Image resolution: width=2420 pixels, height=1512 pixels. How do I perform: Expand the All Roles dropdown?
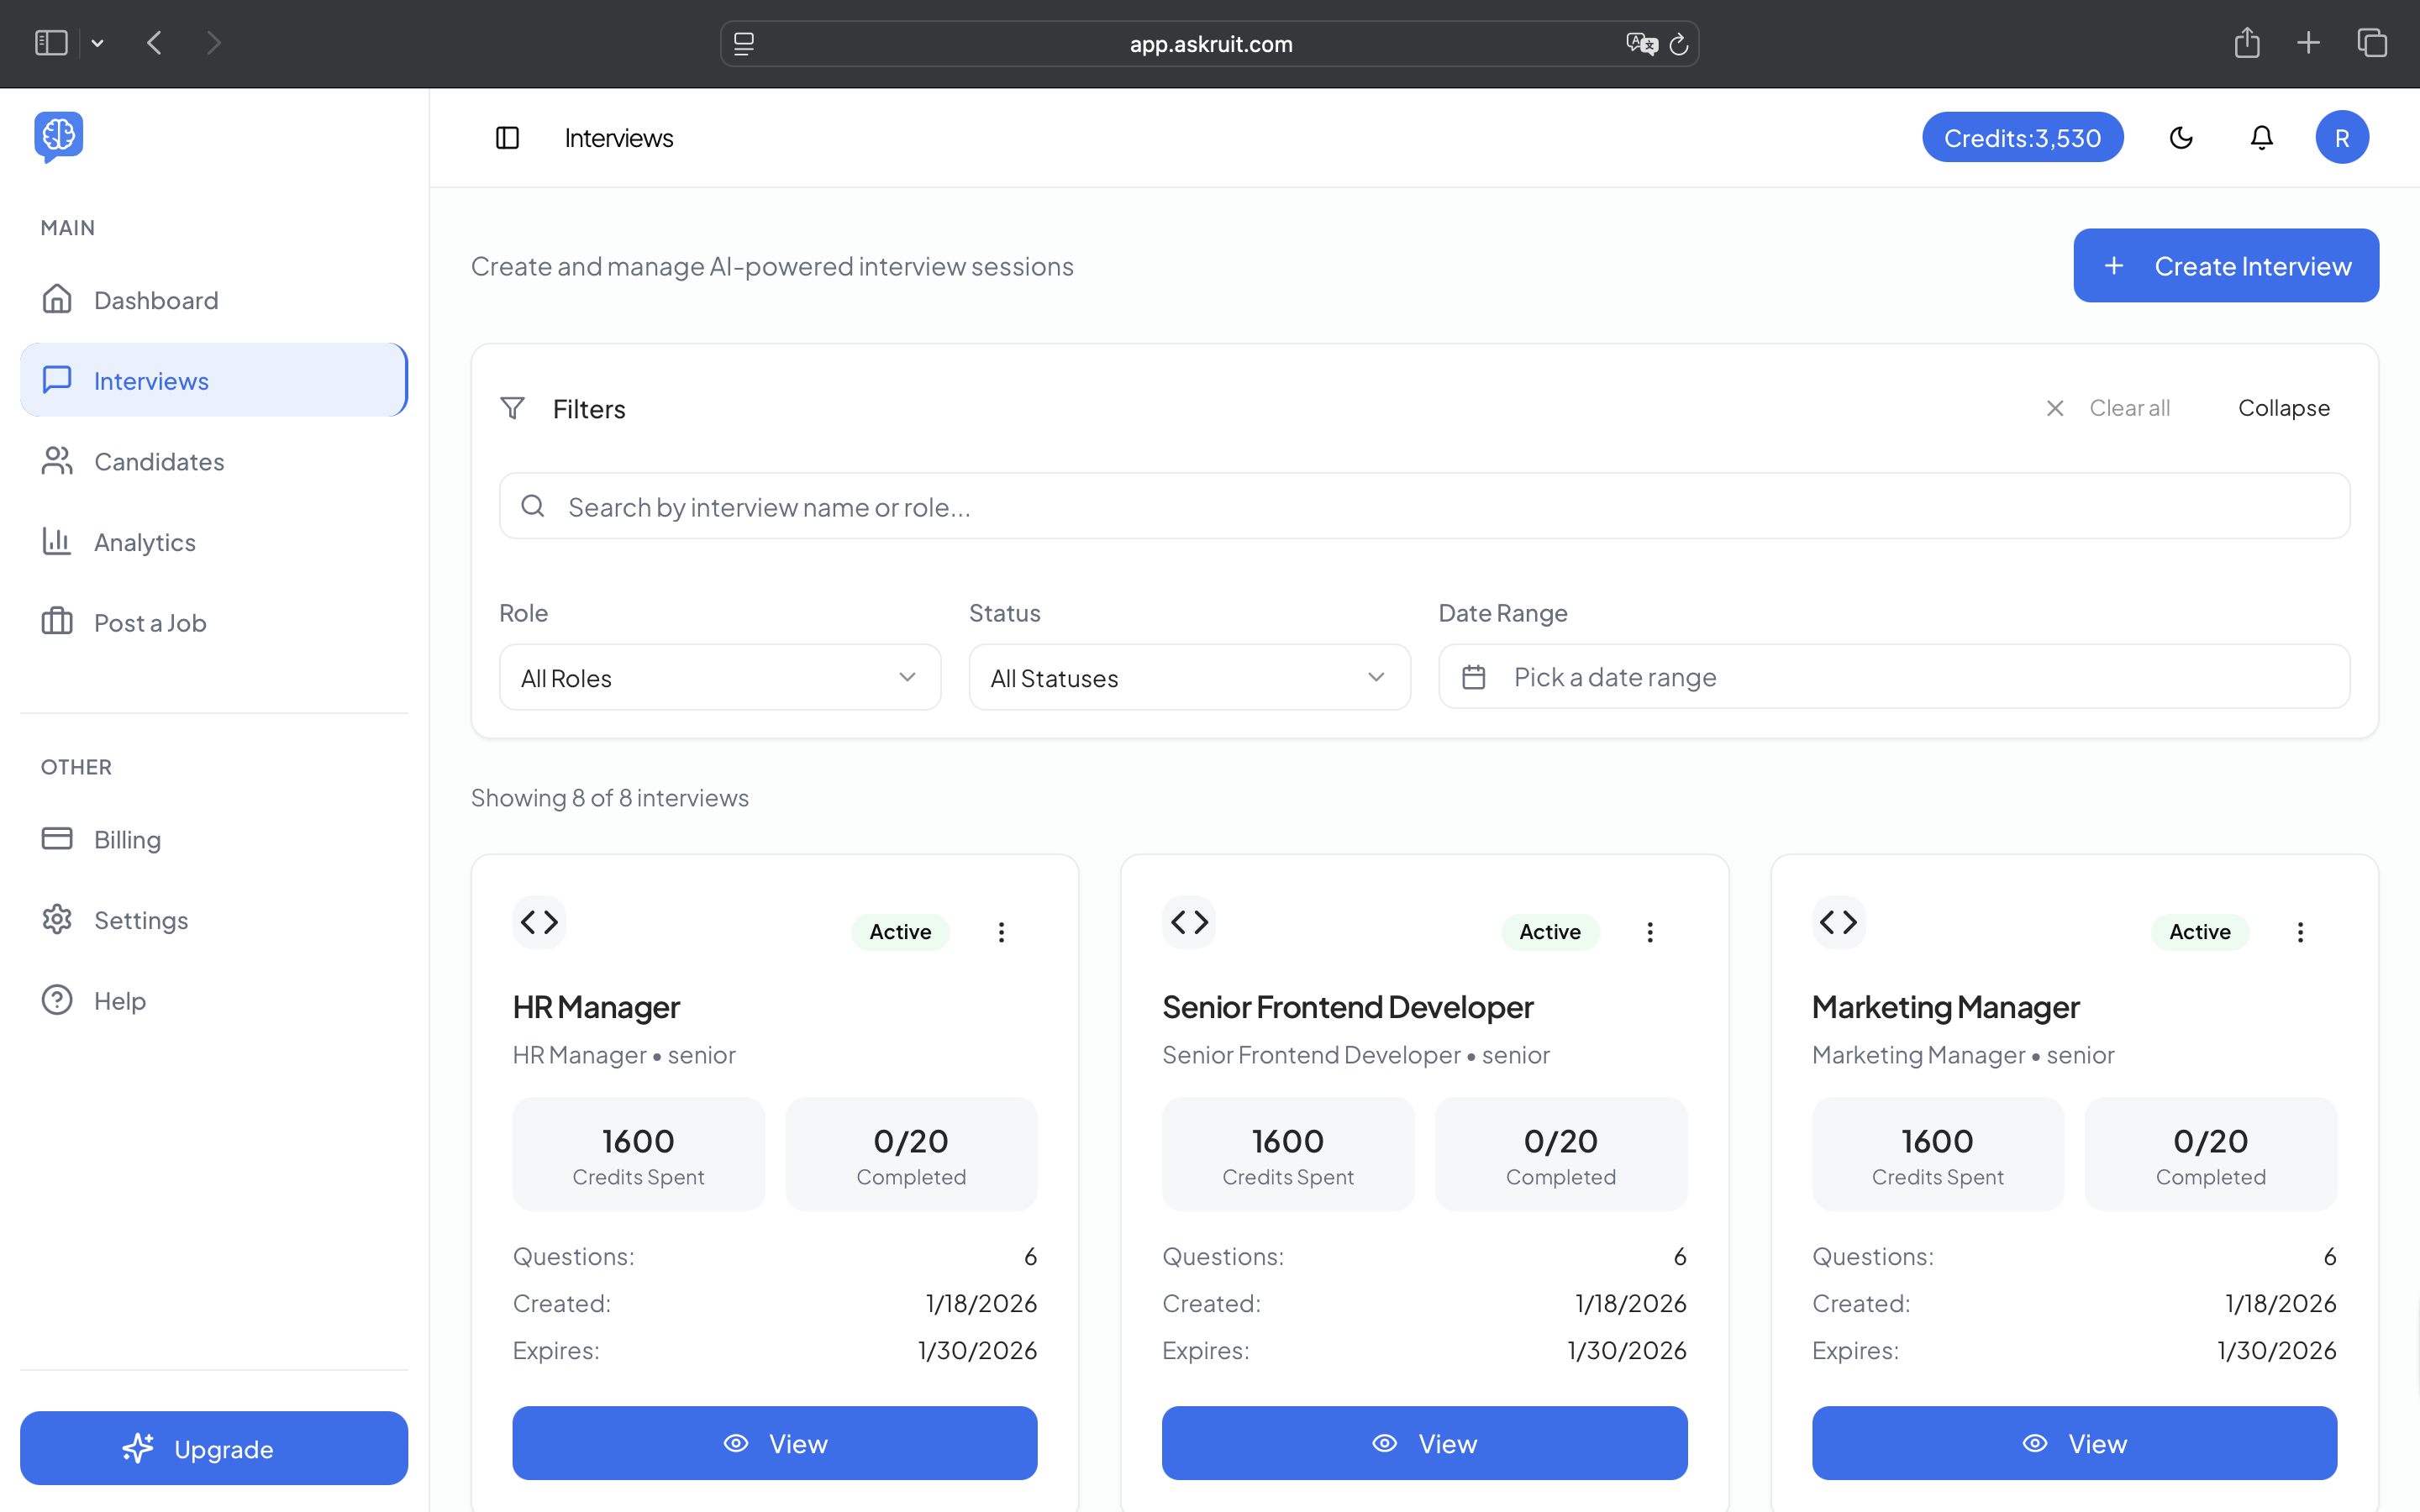[720, 677]
